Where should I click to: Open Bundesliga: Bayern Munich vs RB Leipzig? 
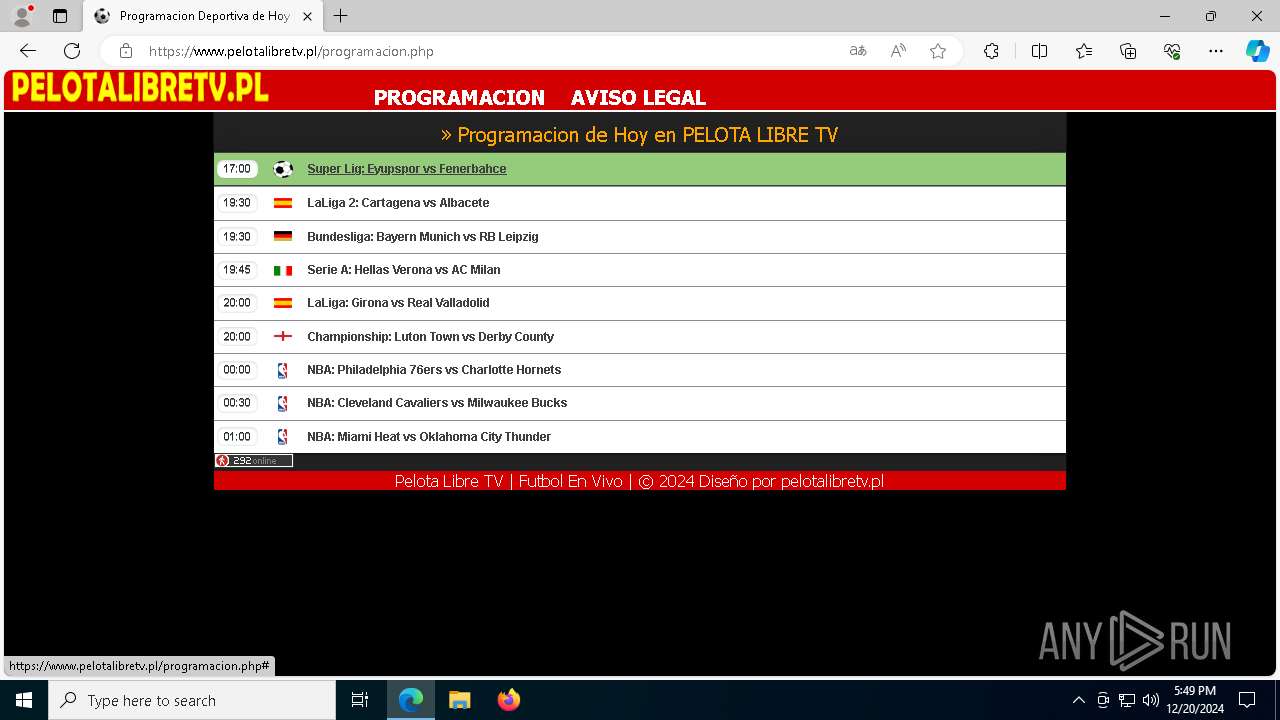[423, 237]
